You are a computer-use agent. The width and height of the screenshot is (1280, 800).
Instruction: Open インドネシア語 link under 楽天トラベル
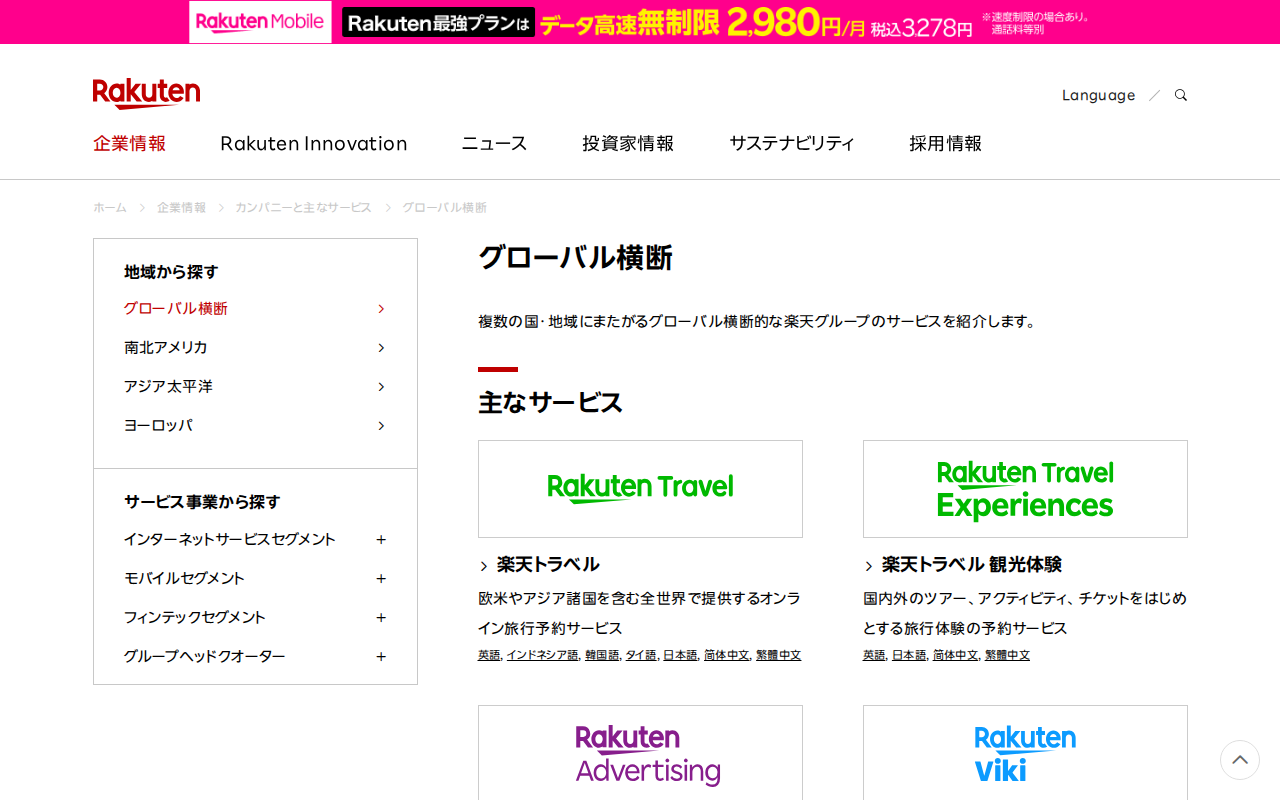coord(542,655)
